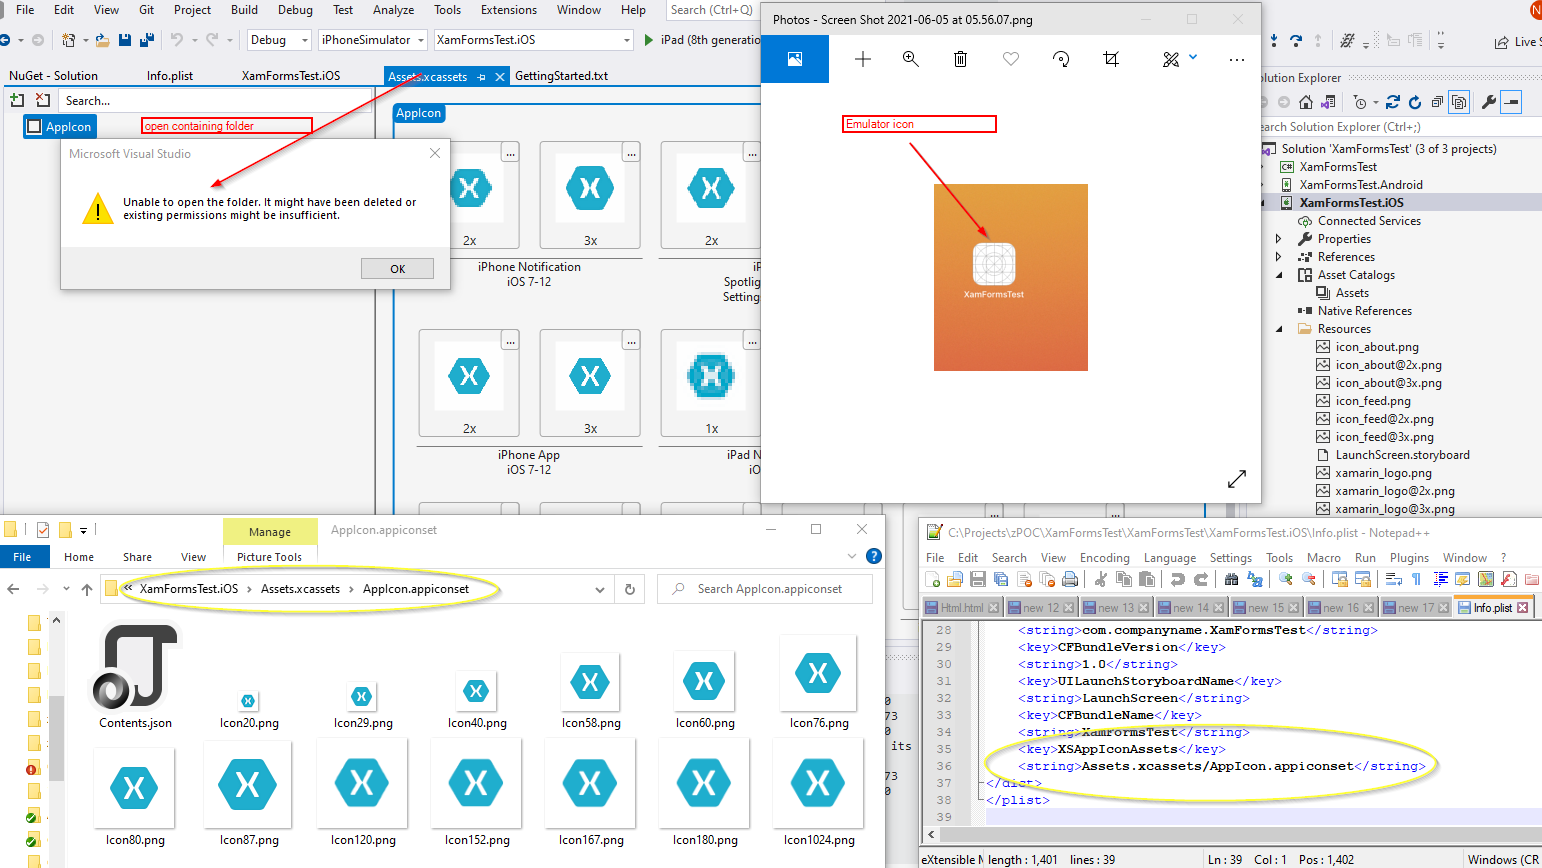Click Photos 'Add to' plus icon

pos(863,59)
